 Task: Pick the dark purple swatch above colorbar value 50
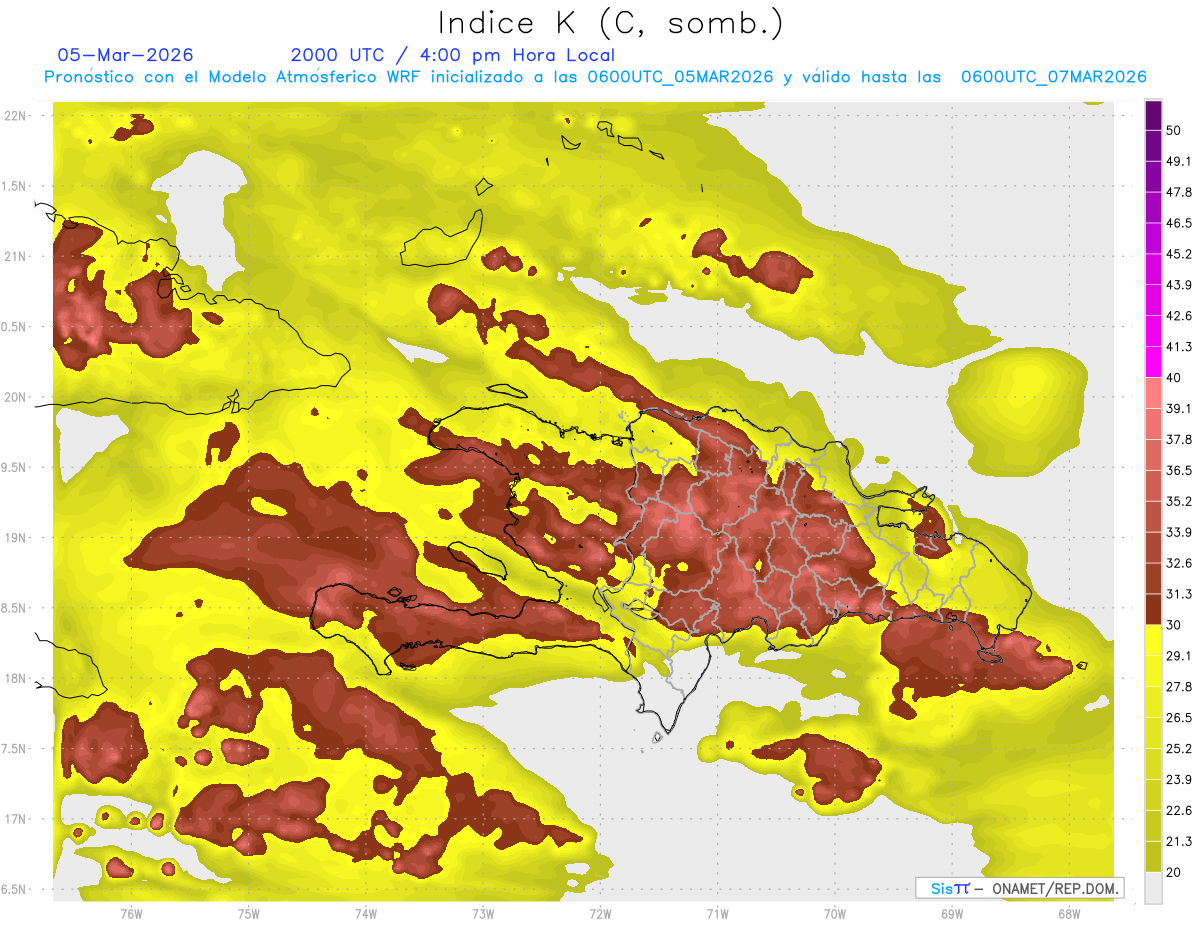click(1153, 116)
